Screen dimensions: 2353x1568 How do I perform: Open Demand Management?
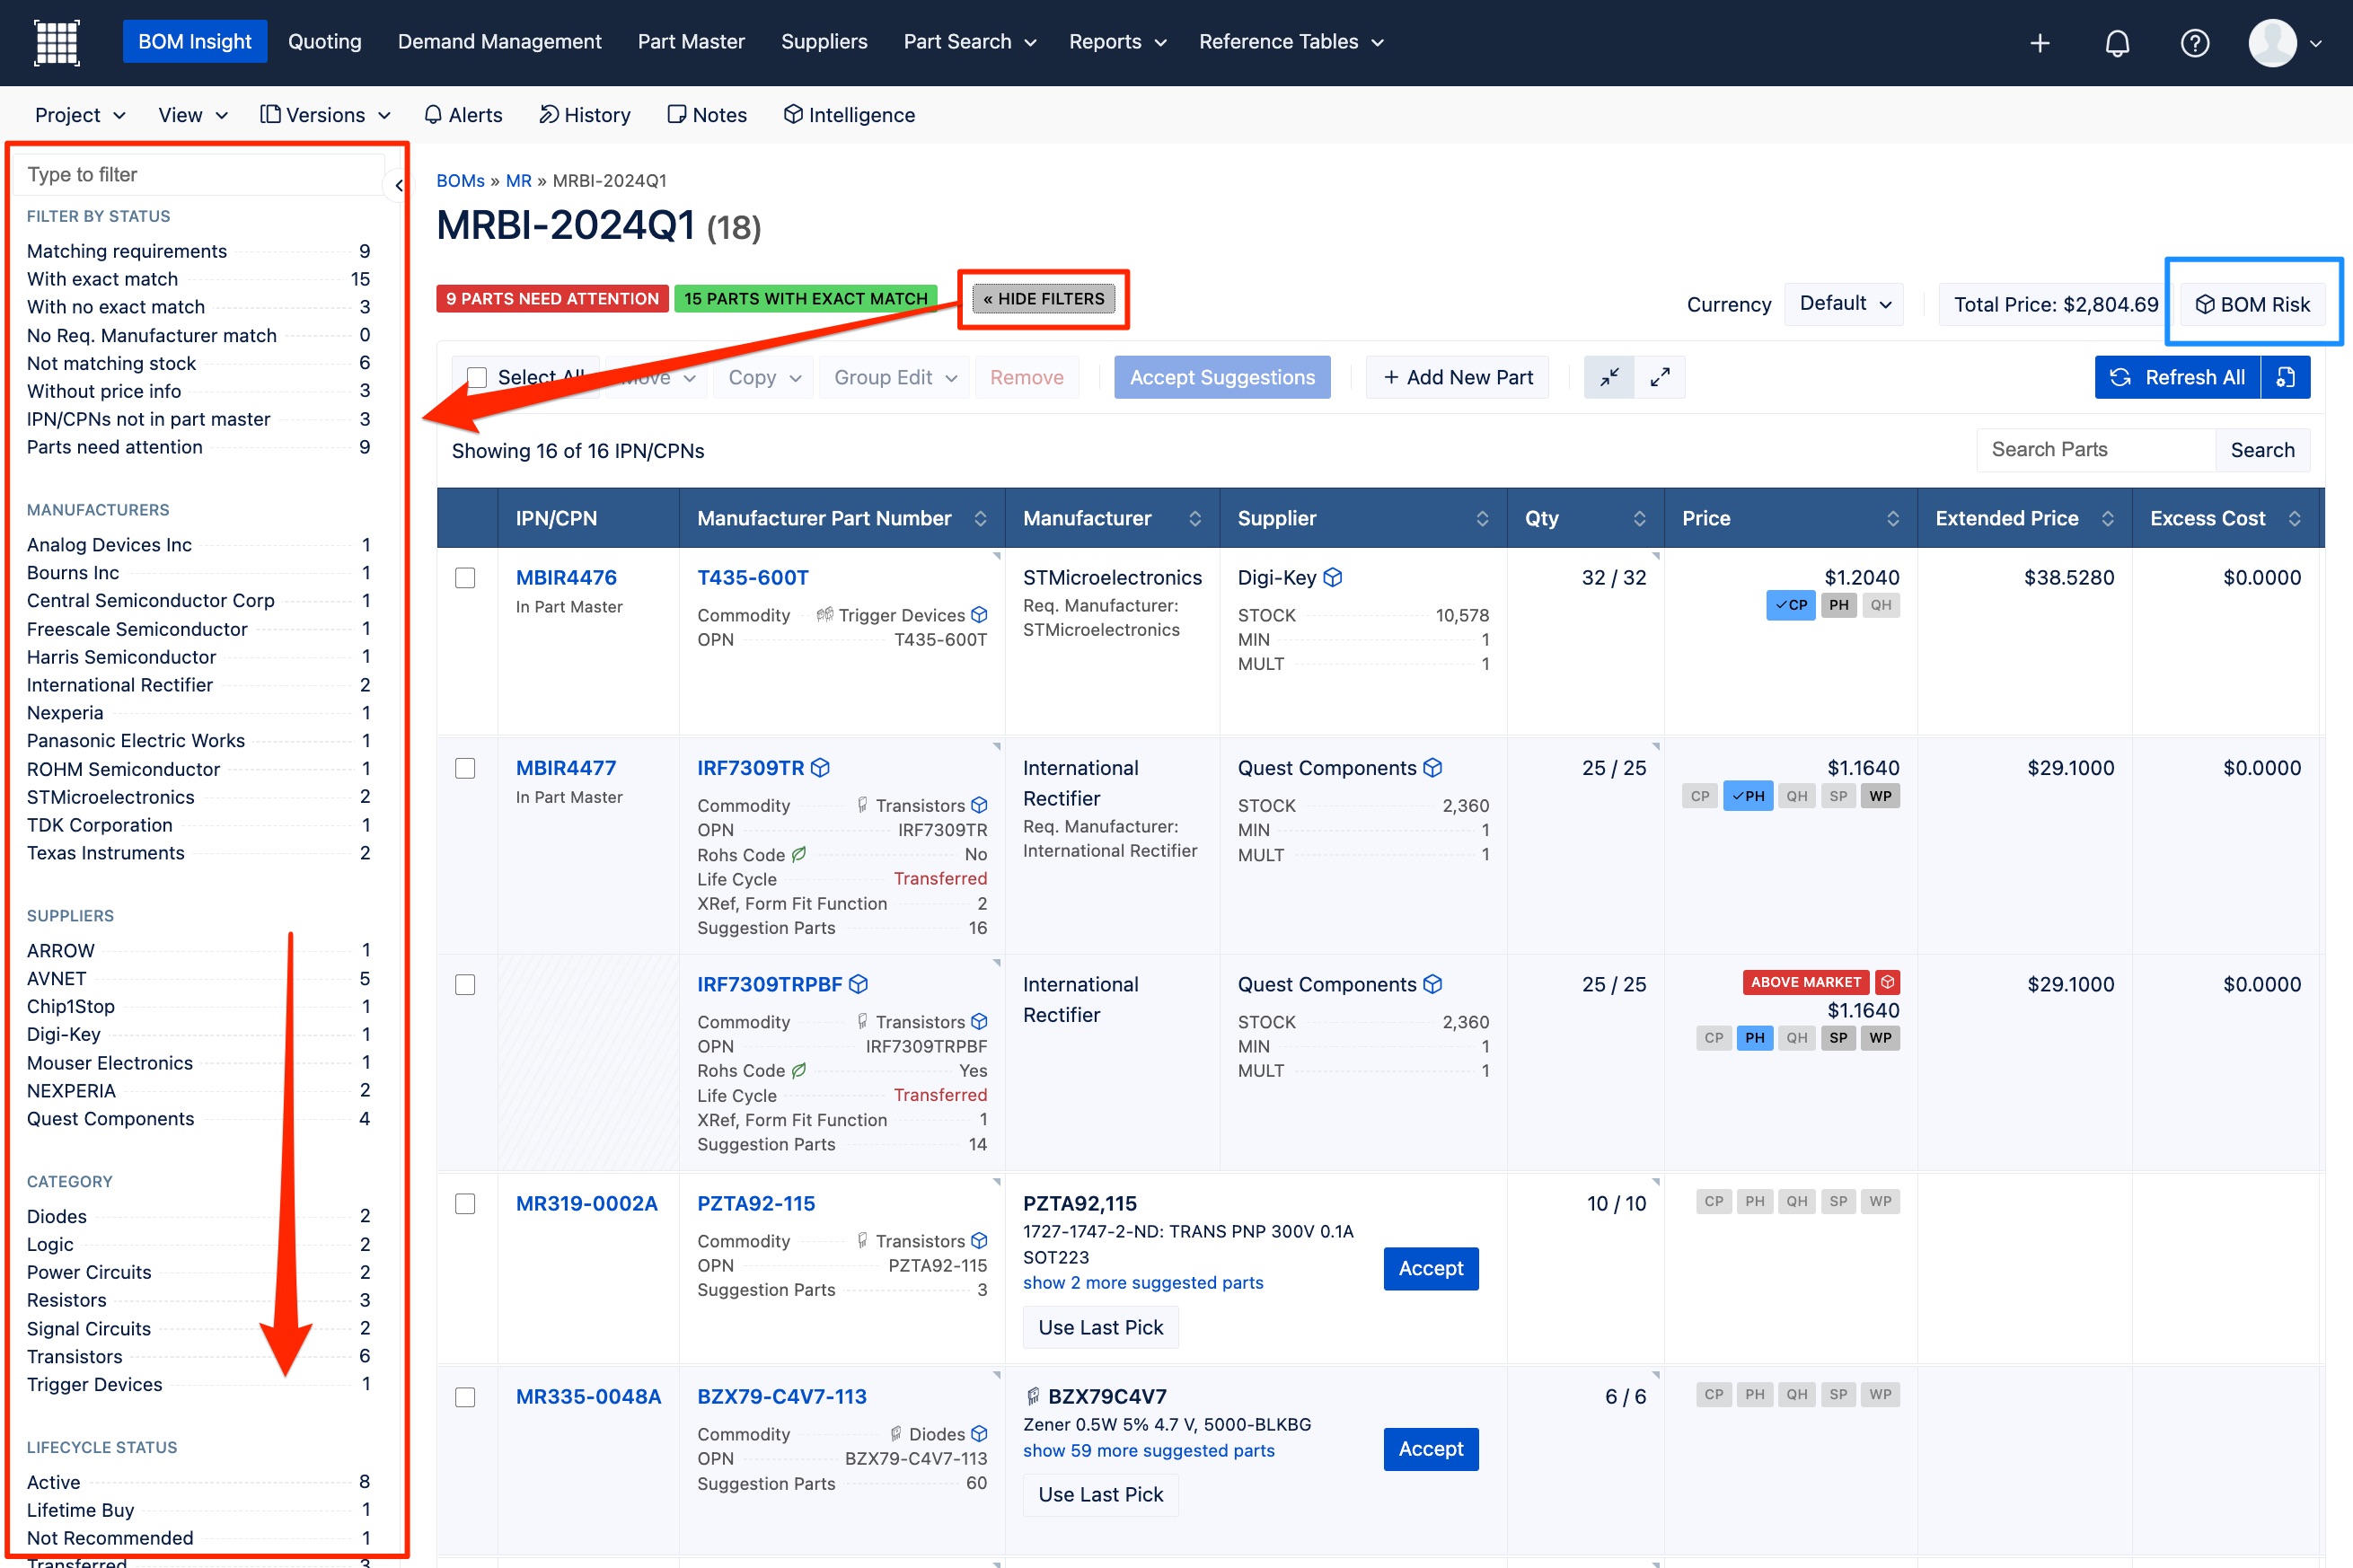499,42
